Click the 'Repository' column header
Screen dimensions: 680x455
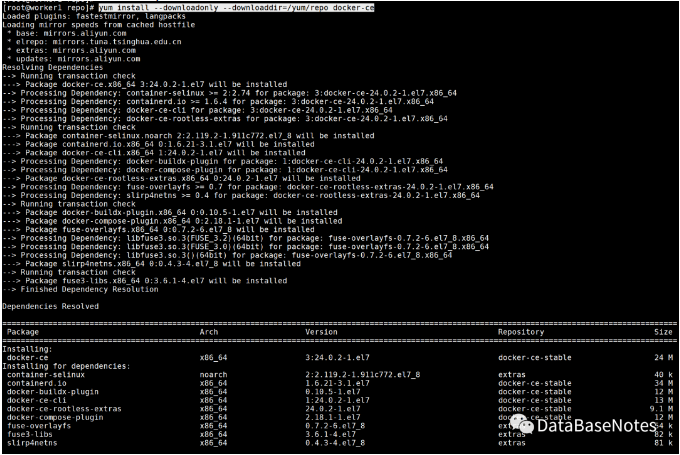pyautogui.click(x=521, y=332)
